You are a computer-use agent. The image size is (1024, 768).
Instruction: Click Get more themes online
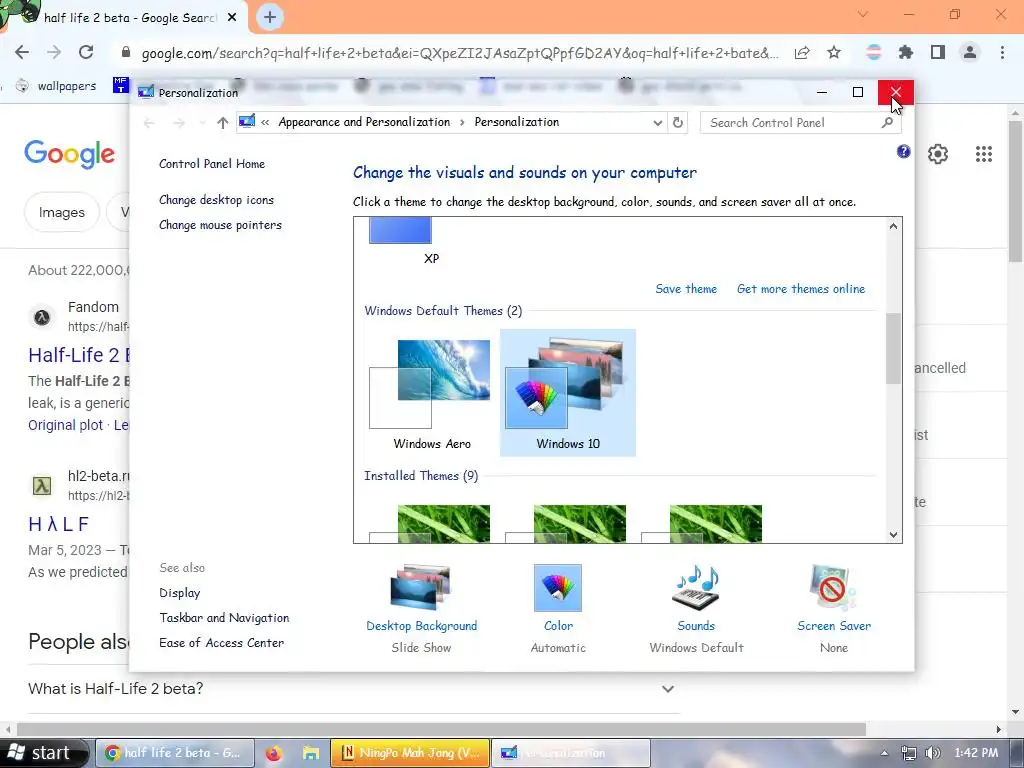(801, 289)
